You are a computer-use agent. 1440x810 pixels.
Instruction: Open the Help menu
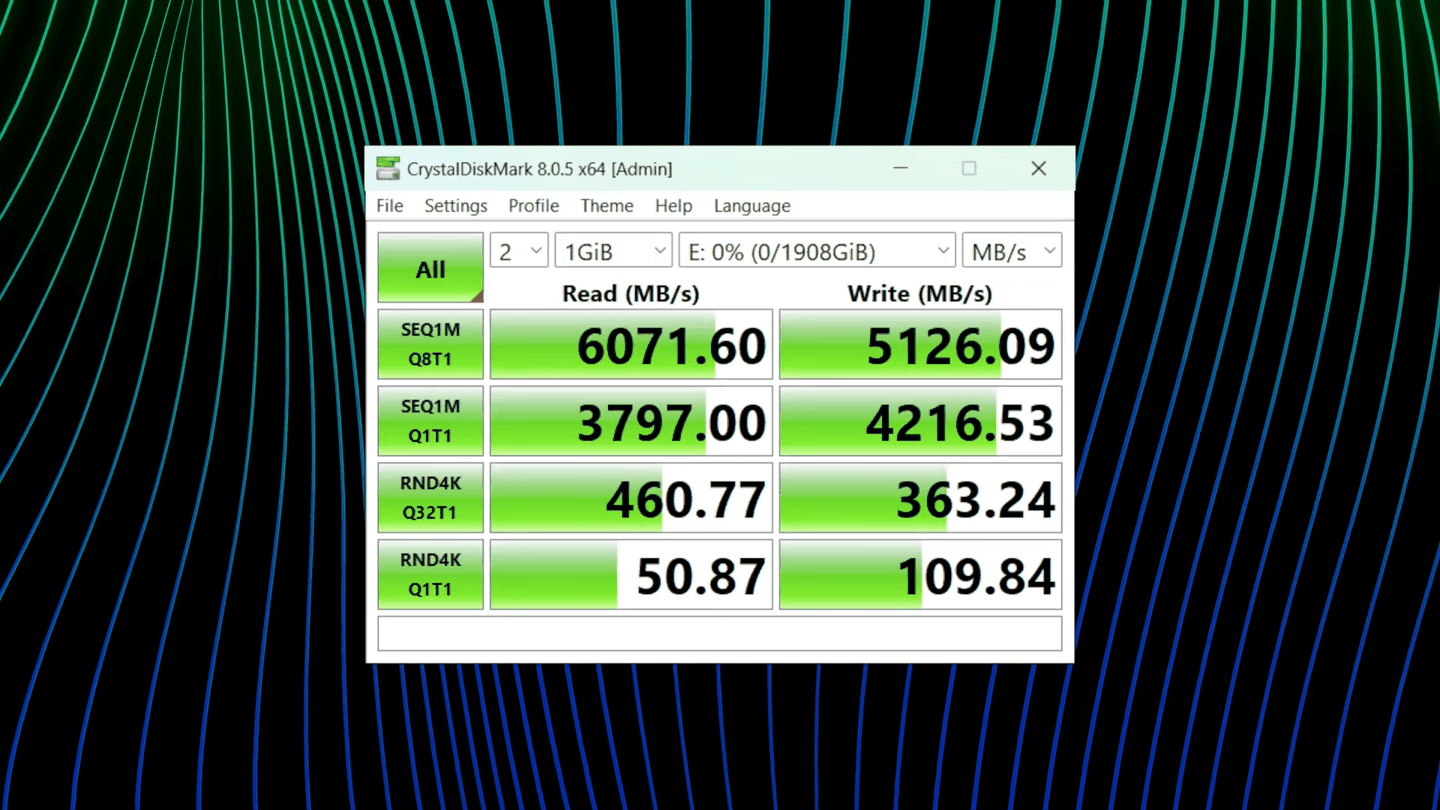coord(673,206)
